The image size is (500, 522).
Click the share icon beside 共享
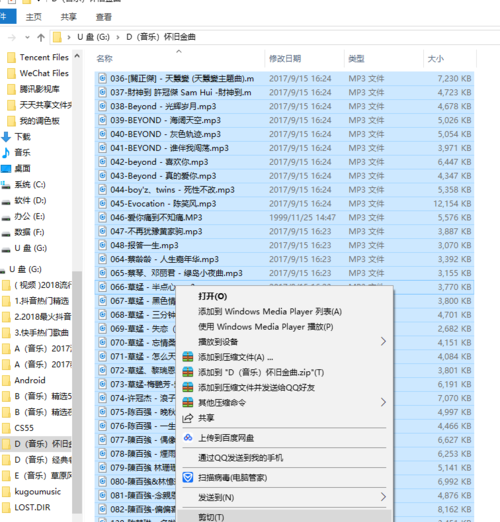(x=188, y=418)
